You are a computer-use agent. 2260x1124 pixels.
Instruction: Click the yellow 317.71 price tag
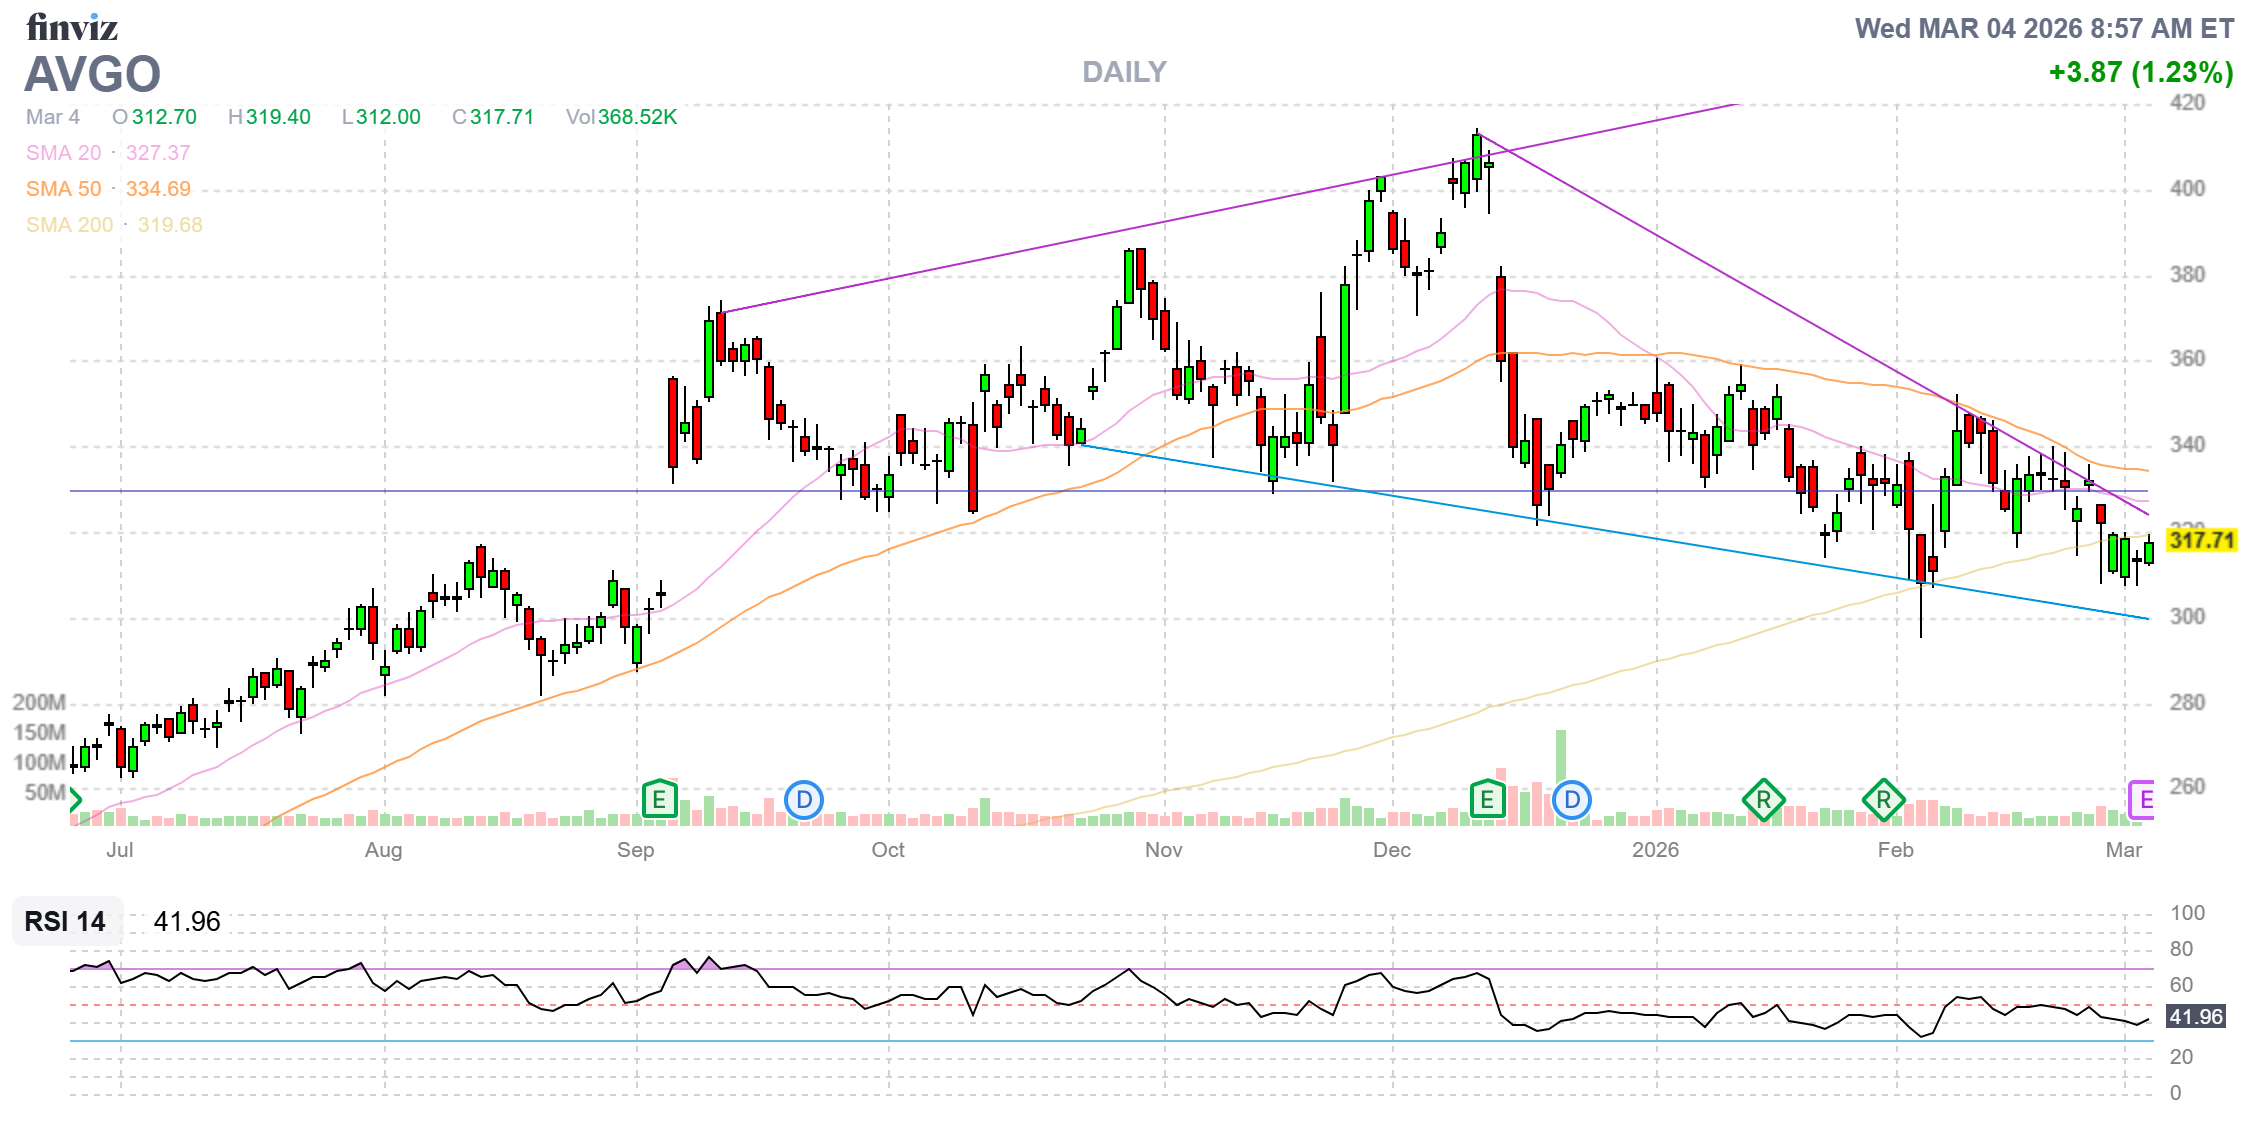(x=2201, y=541)
